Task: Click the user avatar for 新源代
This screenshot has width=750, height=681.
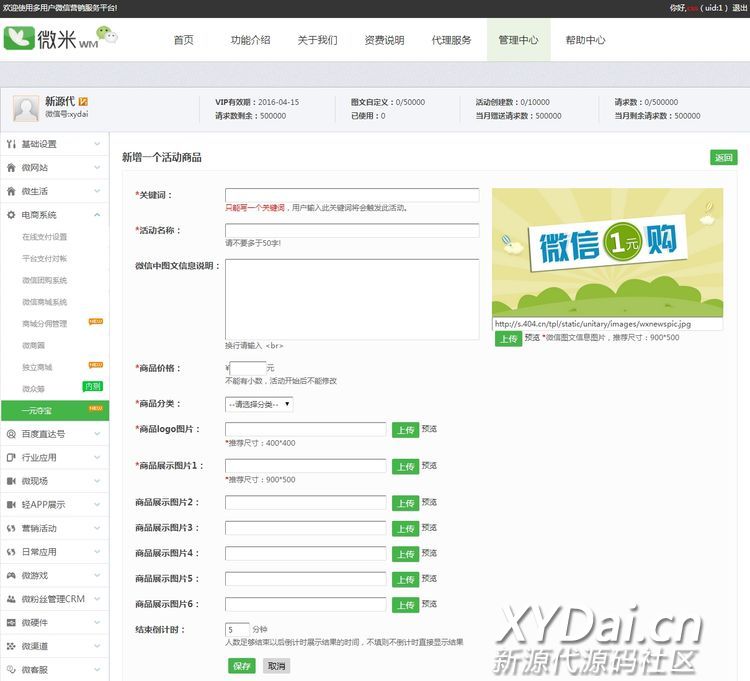Action: (x=26, y=109)
